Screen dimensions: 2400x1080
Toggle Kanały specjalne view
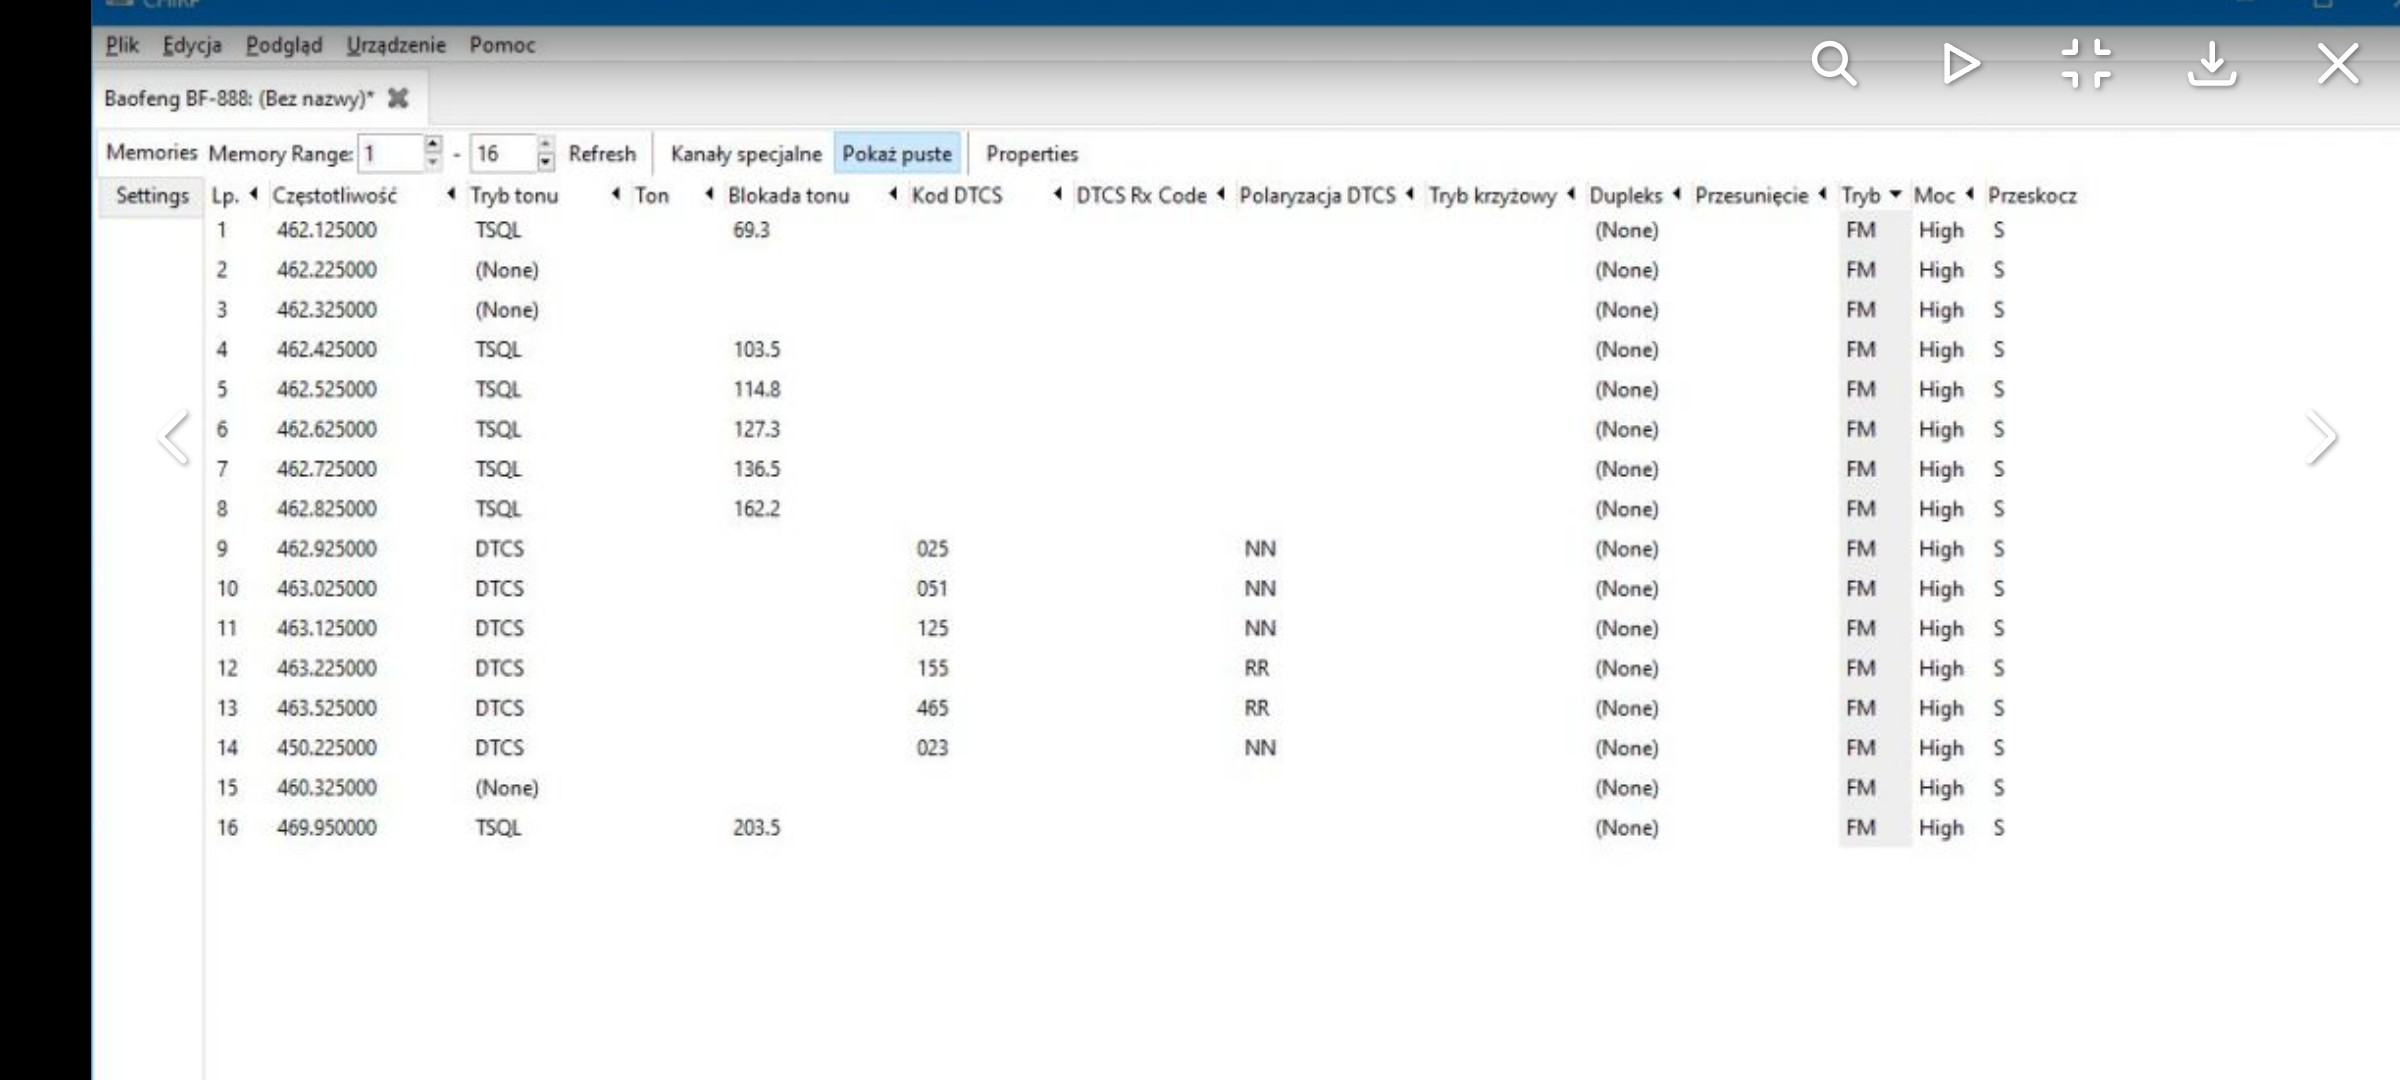745,154
